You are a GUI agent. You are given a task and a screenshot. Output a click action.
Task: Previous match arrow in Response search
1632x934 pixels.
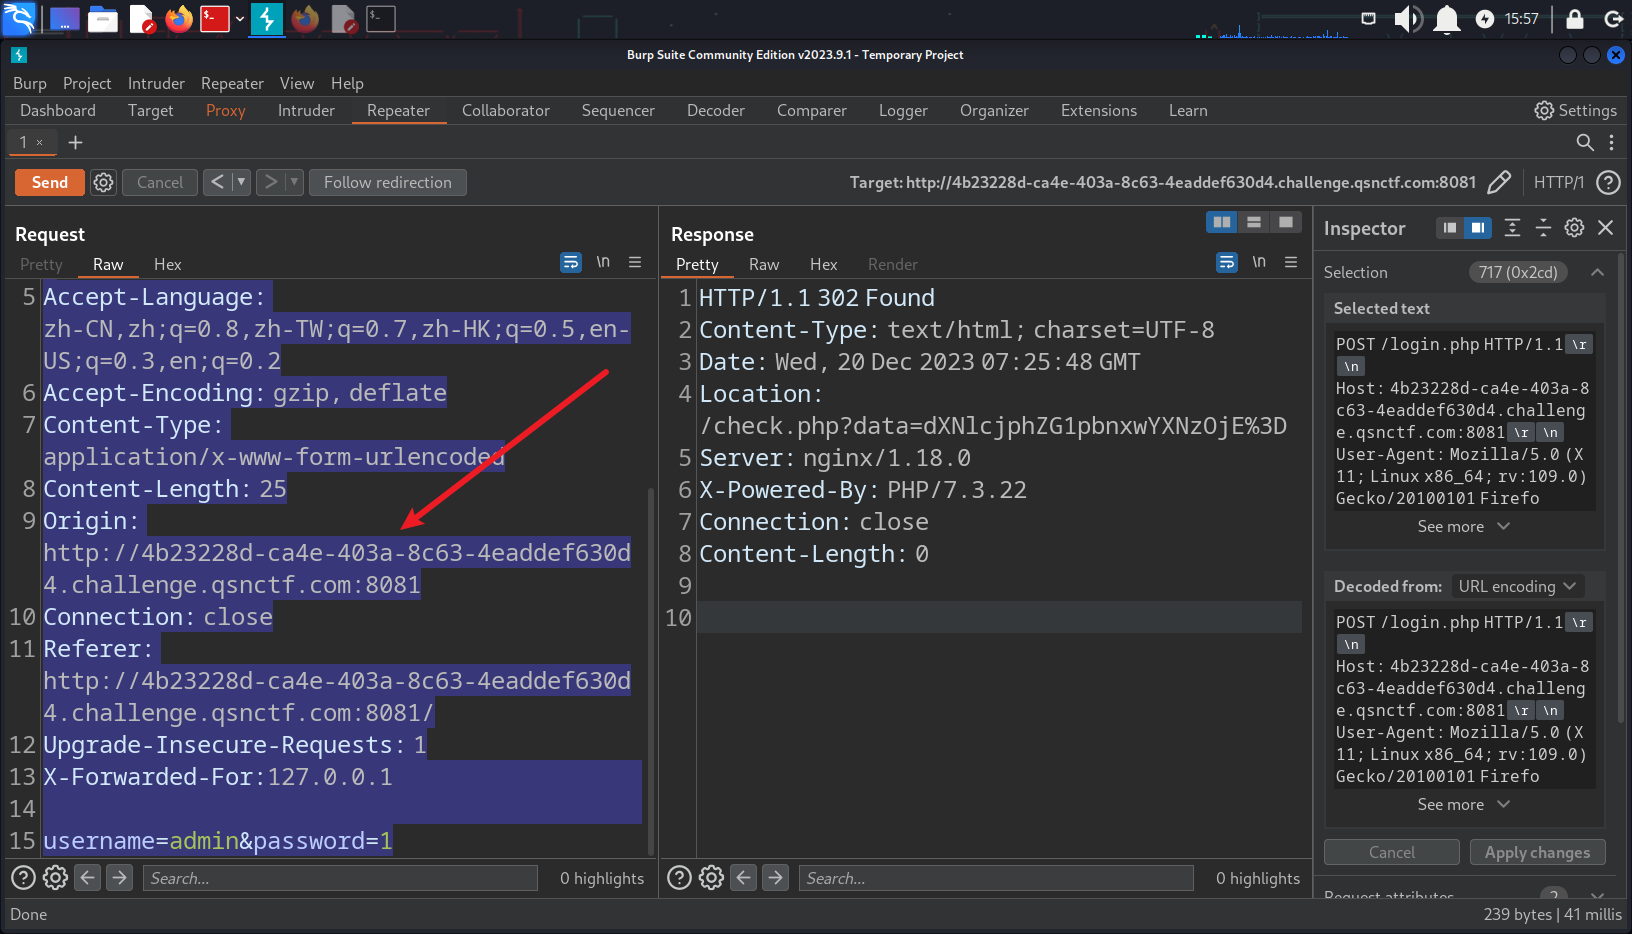[744, 878]
